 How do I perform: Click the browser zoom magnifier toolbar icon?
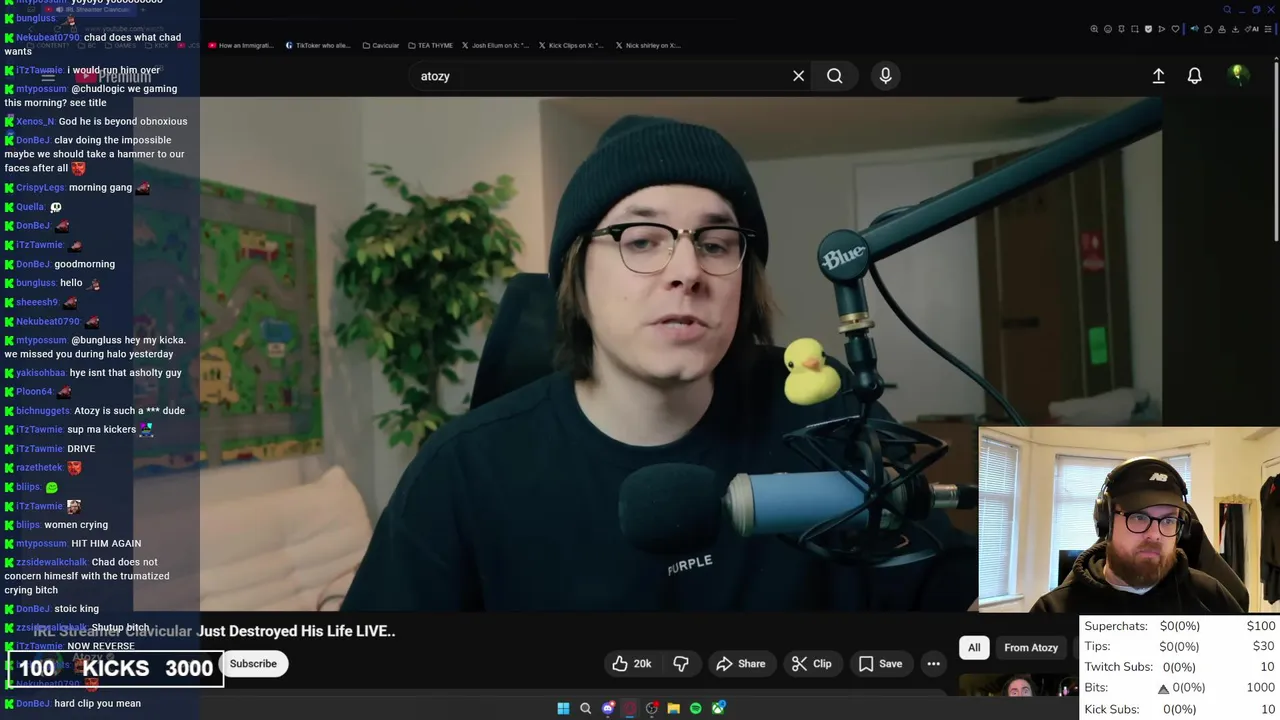(x=1094, y=29)
